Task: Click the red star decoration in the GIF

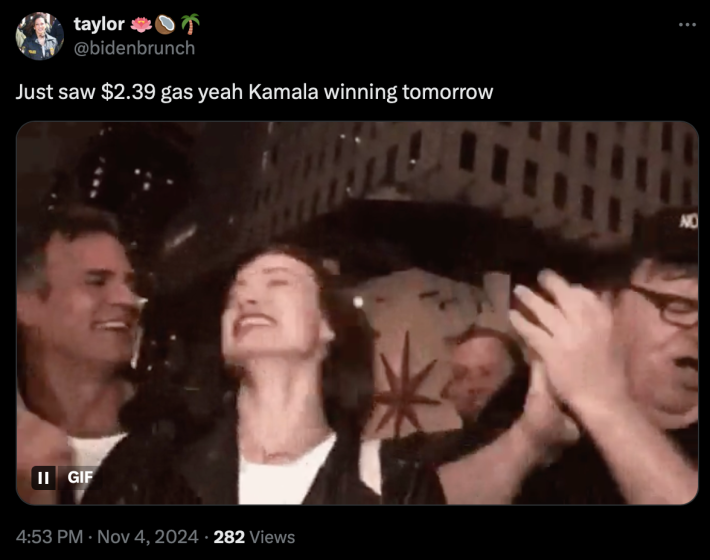Action: point(404,385)
